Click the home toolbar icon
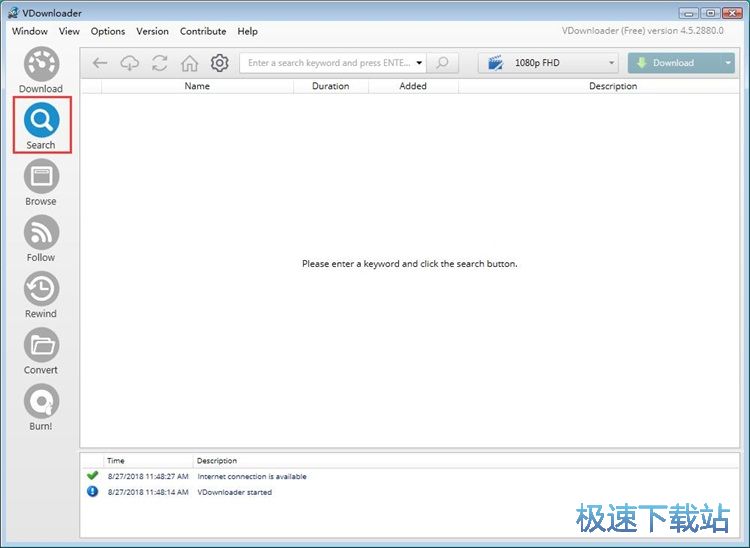This screenshot has height=548, width=750. click(189, 63)
